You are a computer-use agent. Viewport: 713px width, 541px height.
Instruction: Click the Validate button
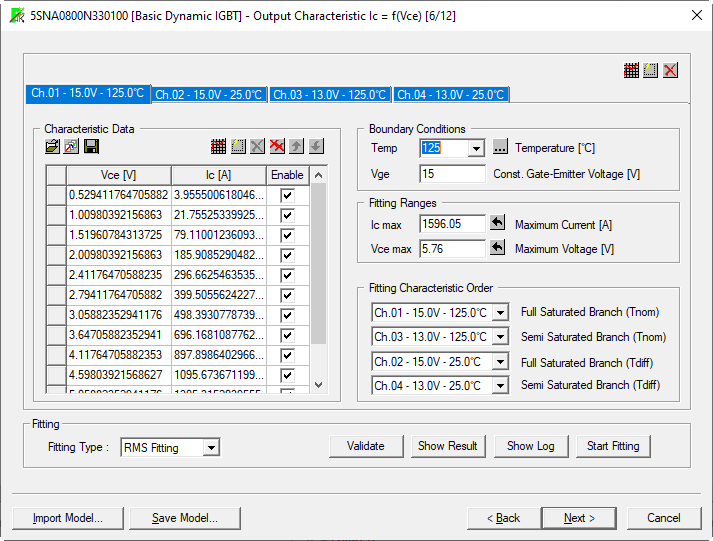(x=366, y=446)
